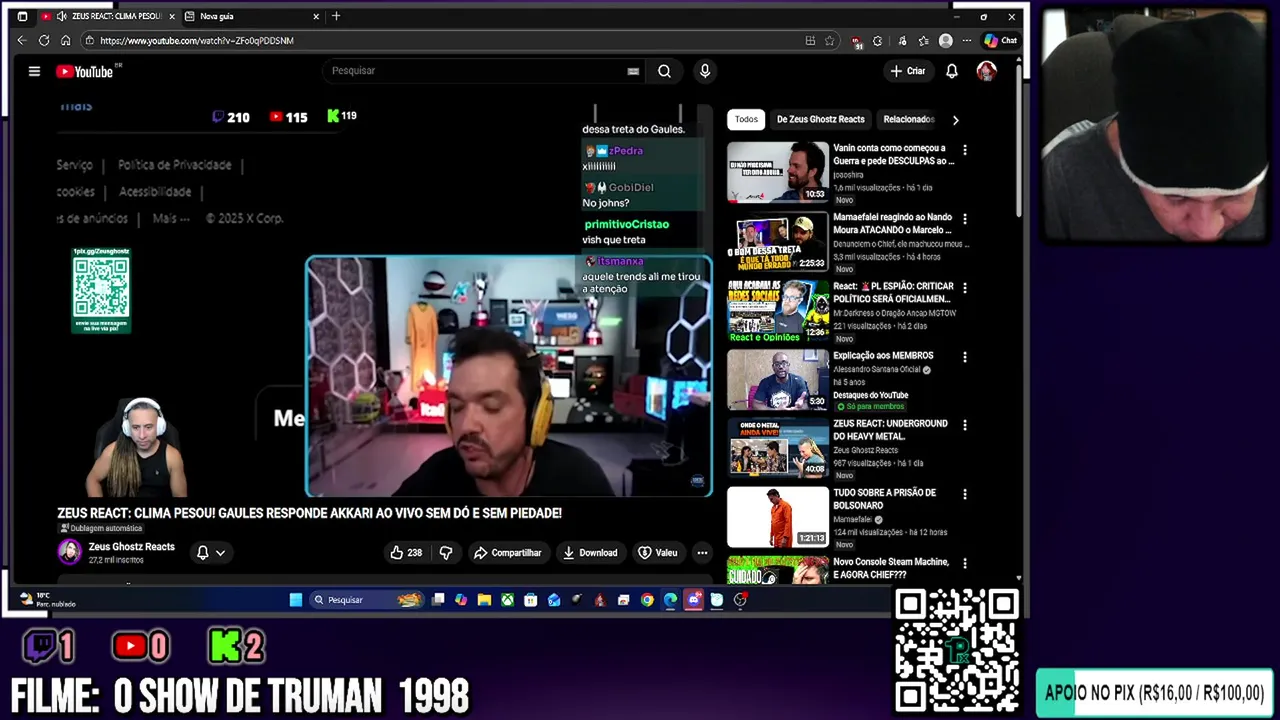1280x720 pixels.
Task: Go back with the browser back arrow
Action: 22,40
